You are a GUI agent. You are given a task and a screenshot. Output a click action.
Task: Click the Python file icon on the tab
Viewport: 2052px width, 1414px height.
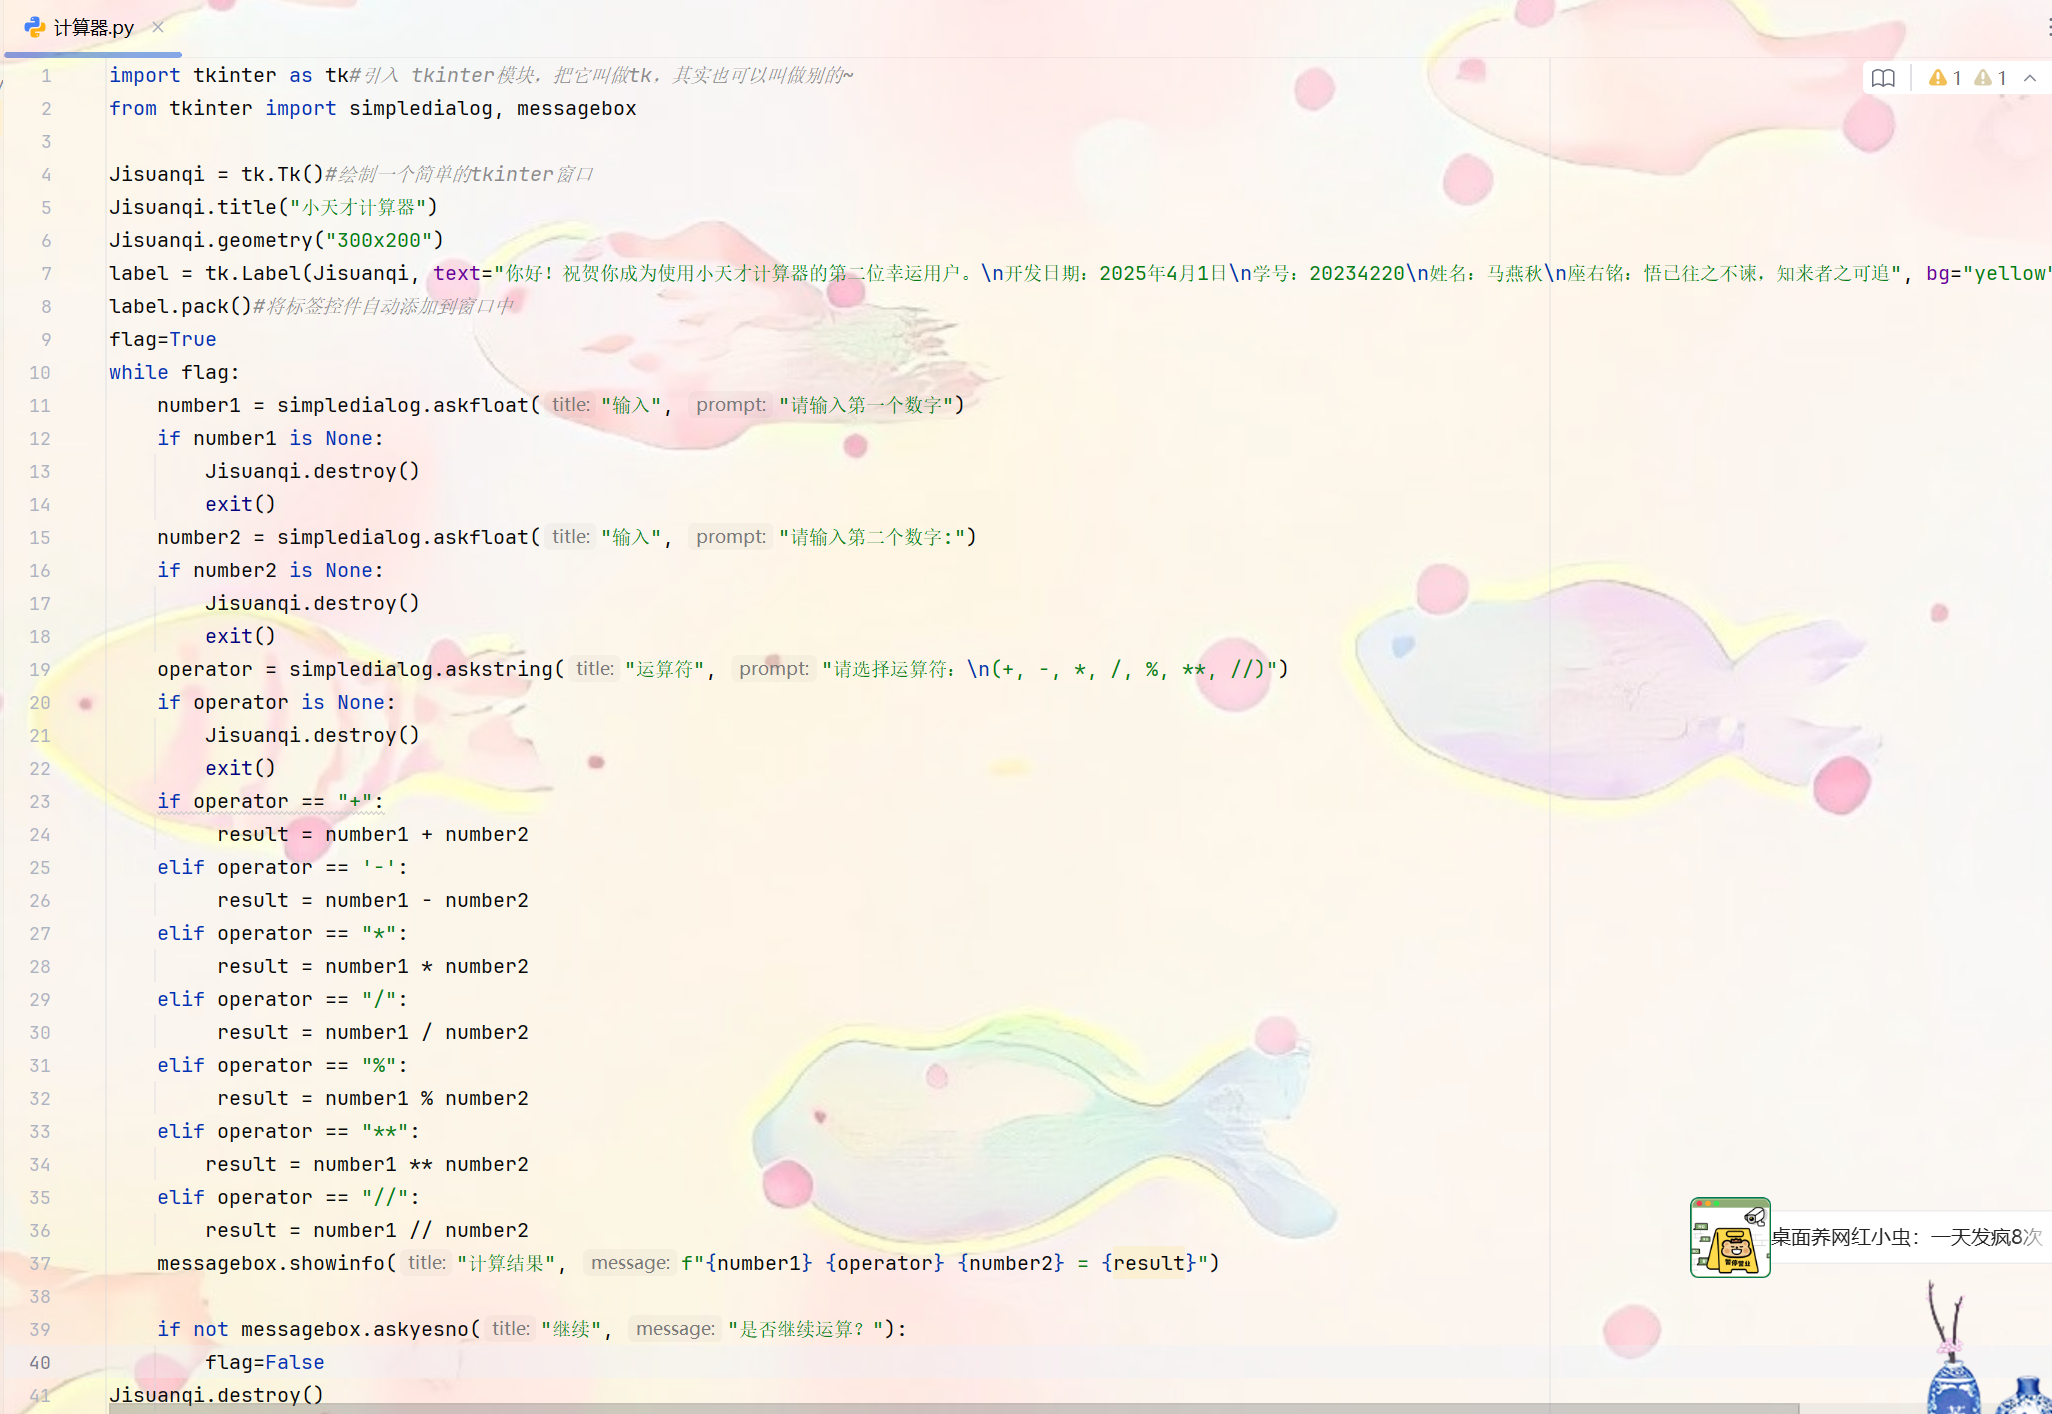tap(34, 27)
